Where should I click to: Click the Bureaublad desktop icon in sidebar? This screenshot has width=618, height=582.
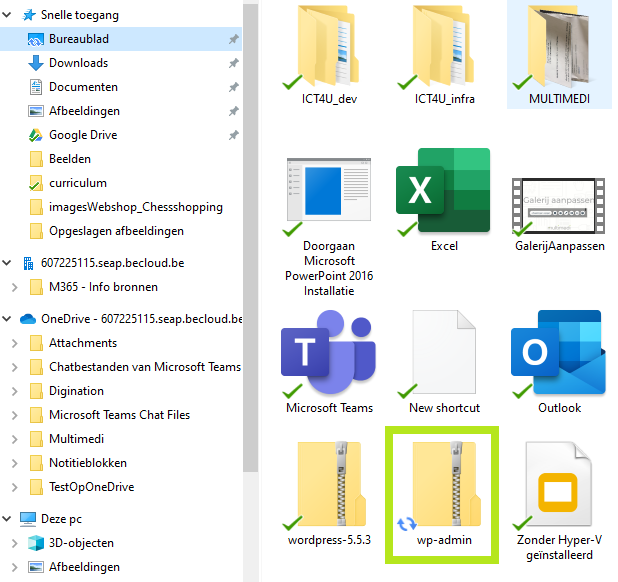[35, 39]
